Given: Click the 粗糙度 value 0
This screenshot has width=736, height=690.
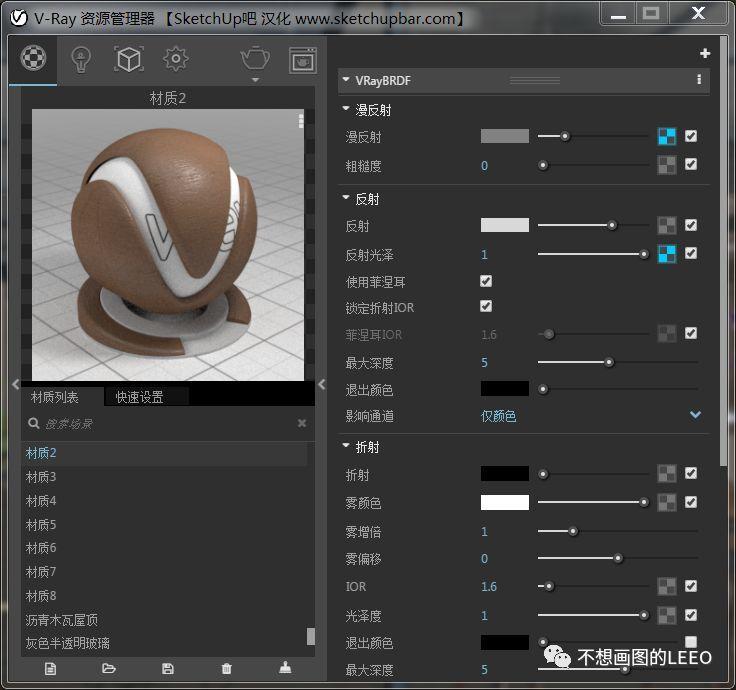Looking at the screenshot, I should (484, 166).
